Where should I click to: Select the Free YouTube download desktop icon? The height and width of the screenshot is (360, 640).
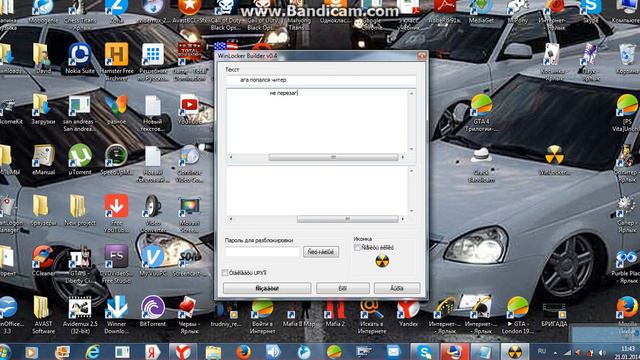coord(117,213)
